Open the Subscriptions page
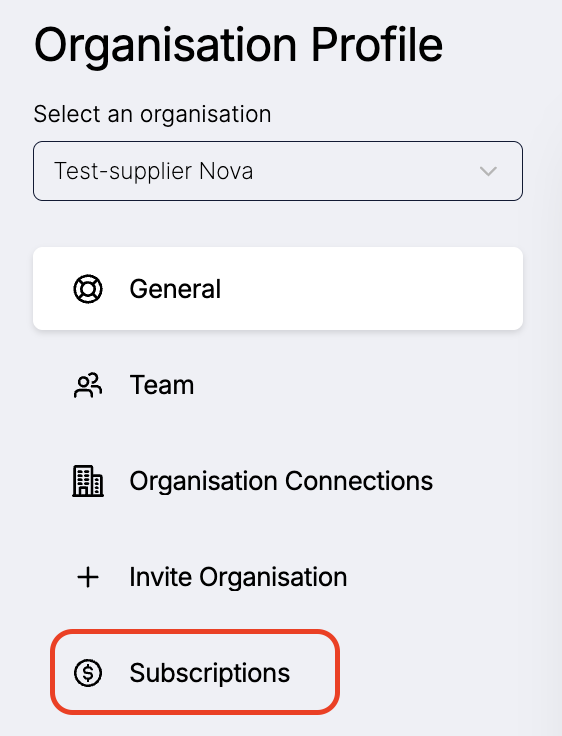Viewport: 562px width, 736px height. (x=195, y=672)
